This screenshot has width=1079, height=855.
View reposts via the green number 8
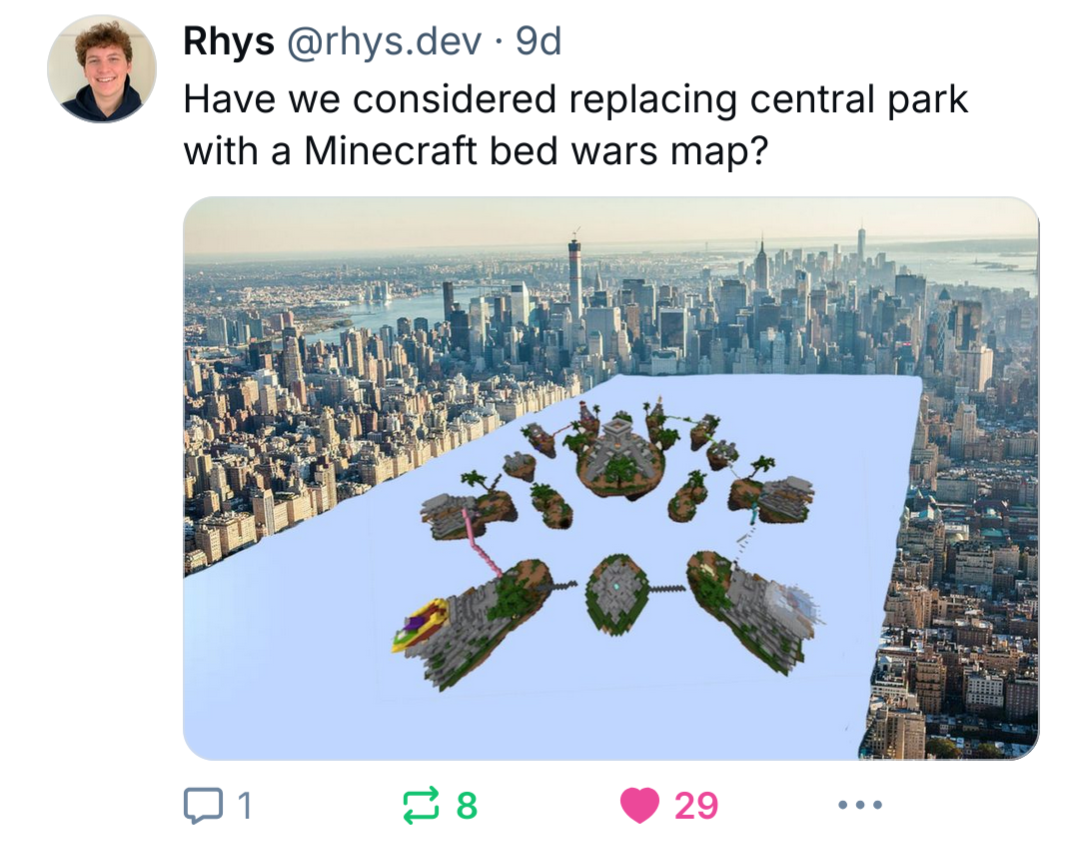tap(467, 805)
